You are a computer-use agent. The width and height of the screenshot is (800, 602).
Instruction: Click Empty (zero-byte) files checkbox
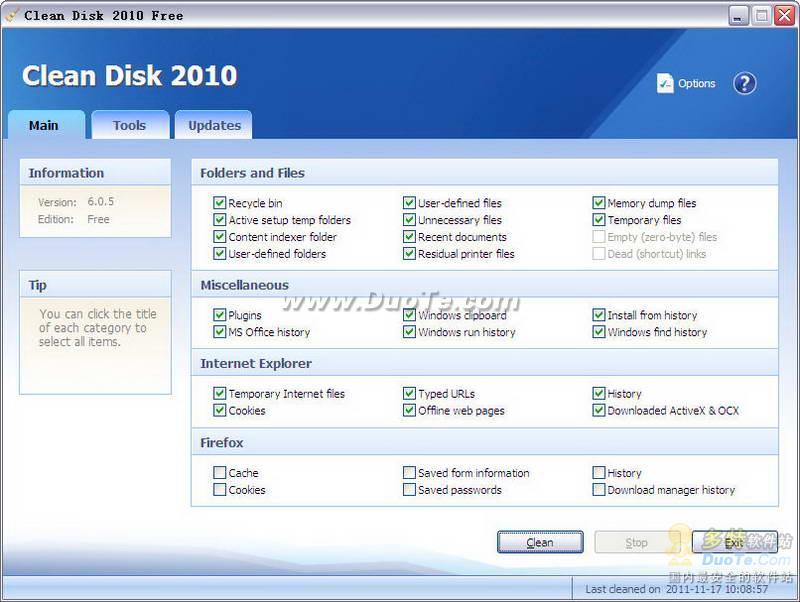(598, 237)
